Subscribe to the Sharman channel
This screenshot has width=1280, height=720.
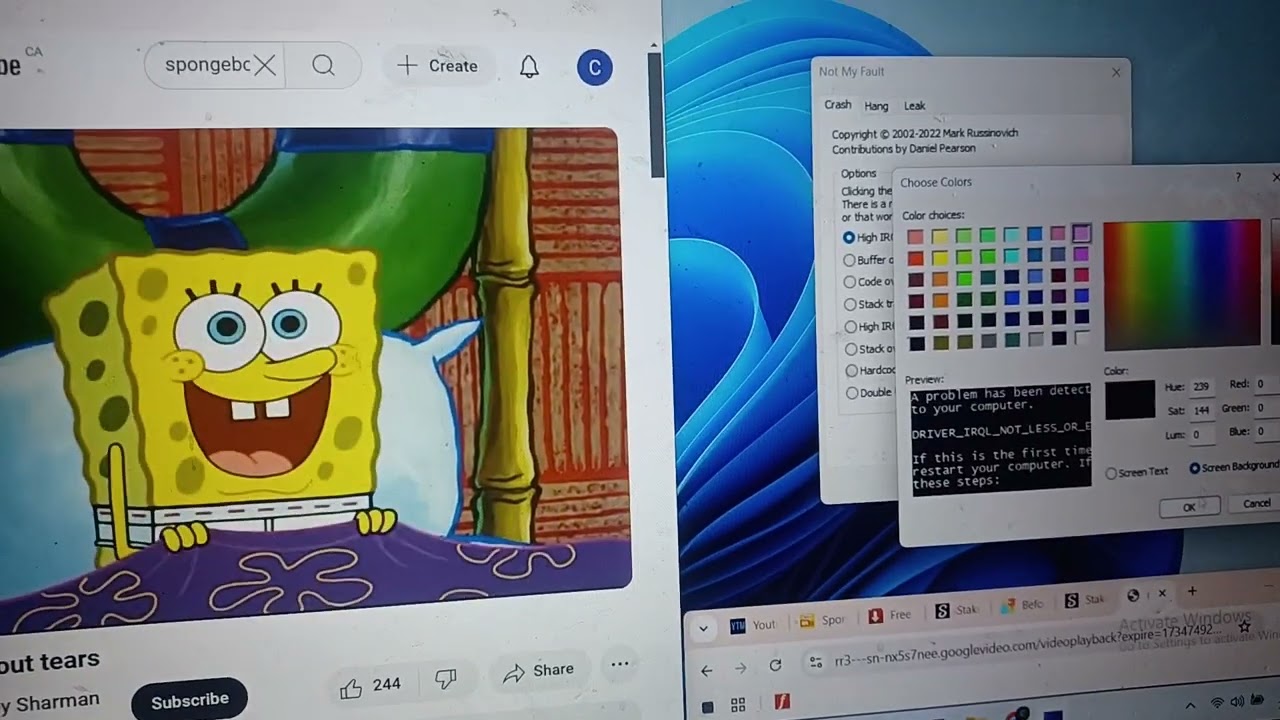(x=189, y=701)
